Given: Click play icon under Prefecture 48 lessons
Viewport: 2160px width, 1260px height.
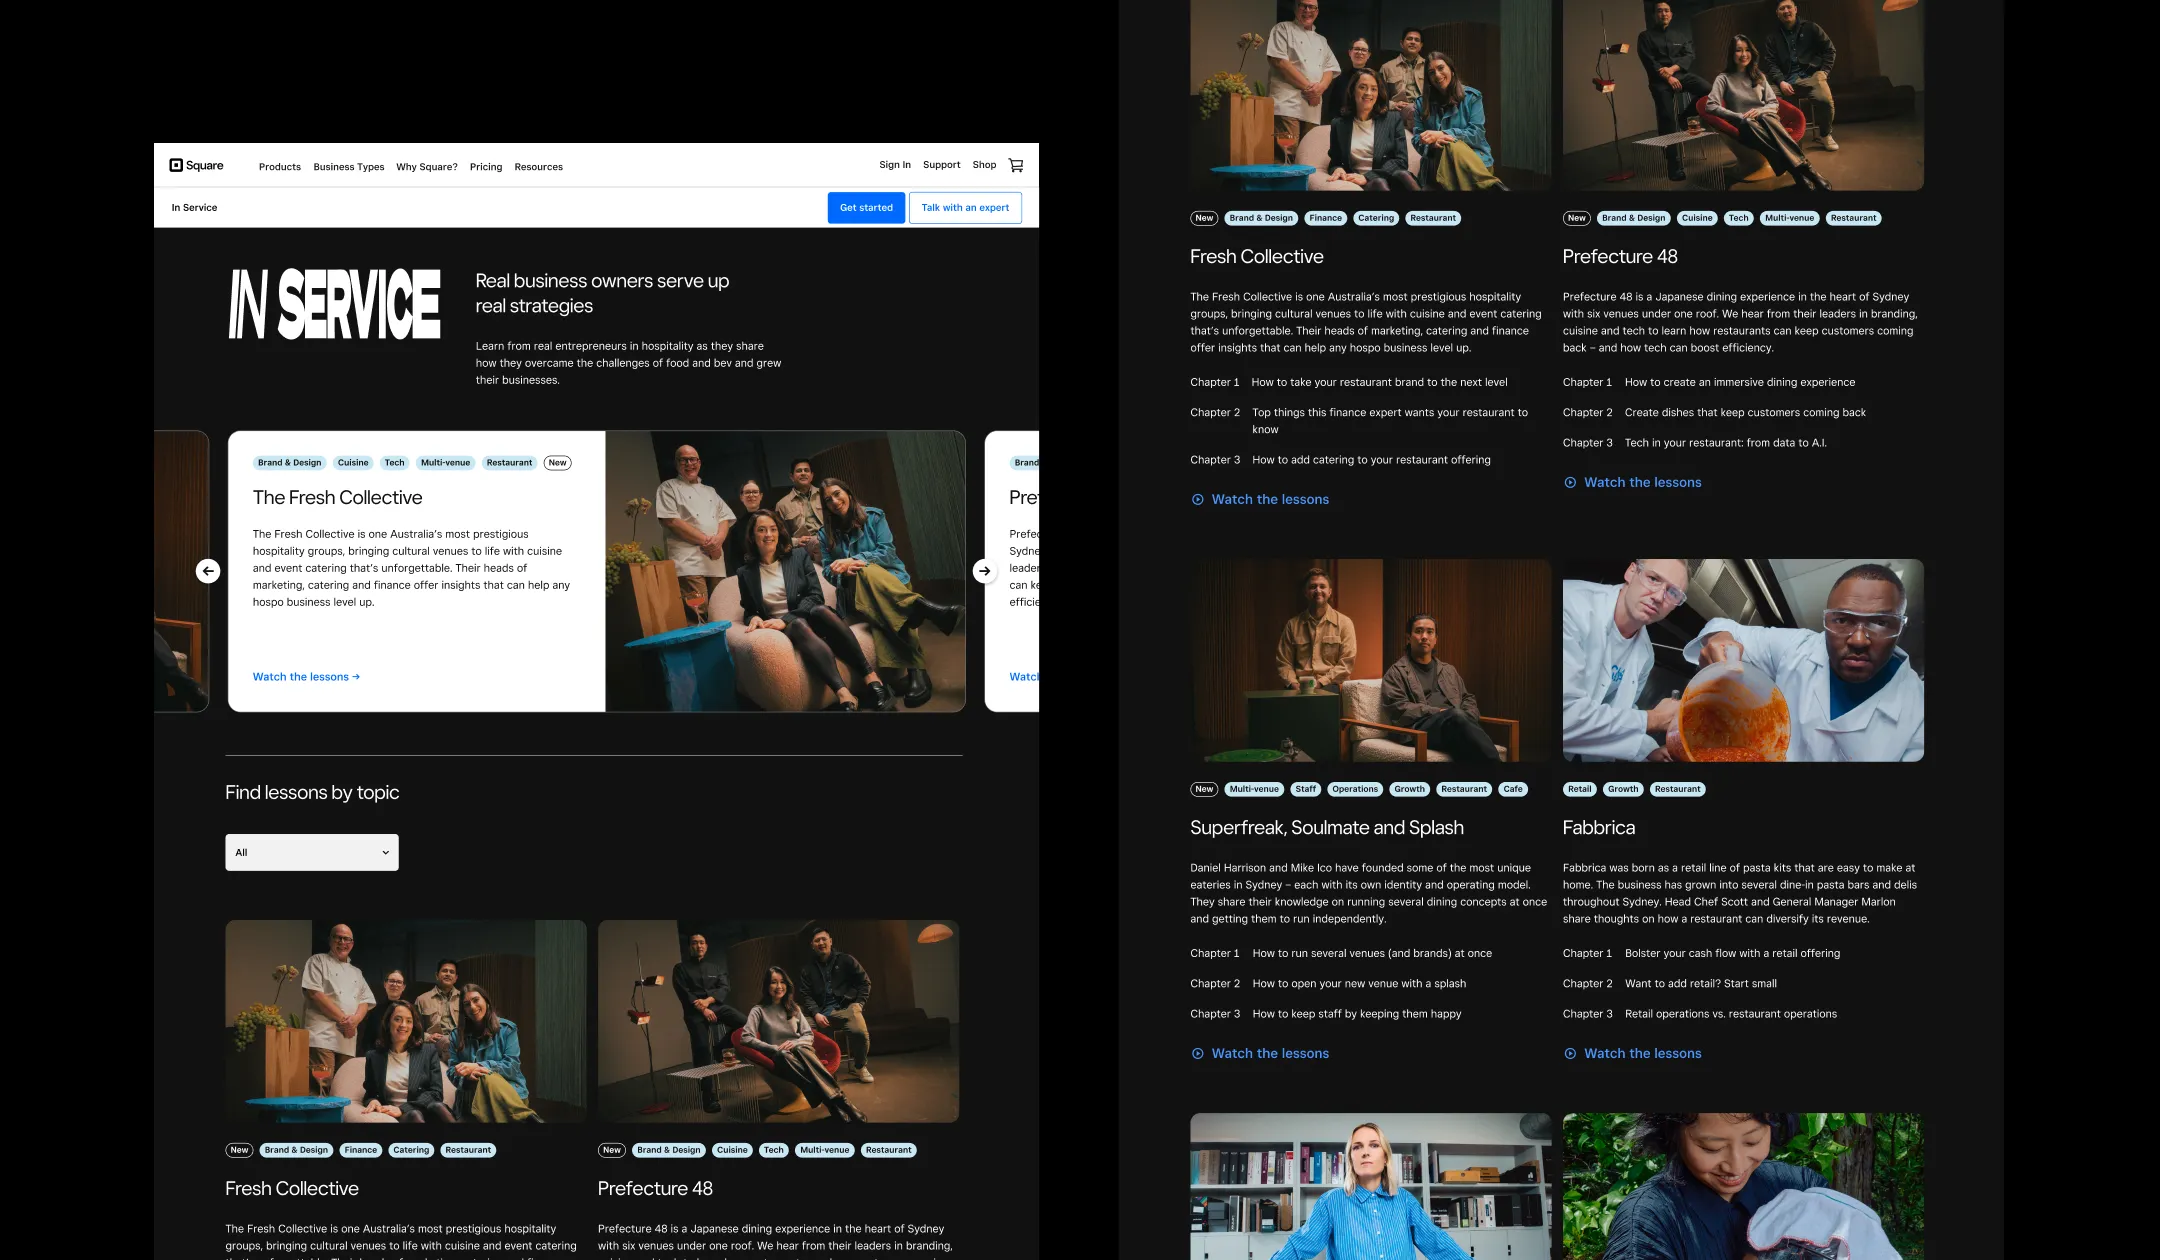Looking at the screenshot, I should coord(1570,483).
